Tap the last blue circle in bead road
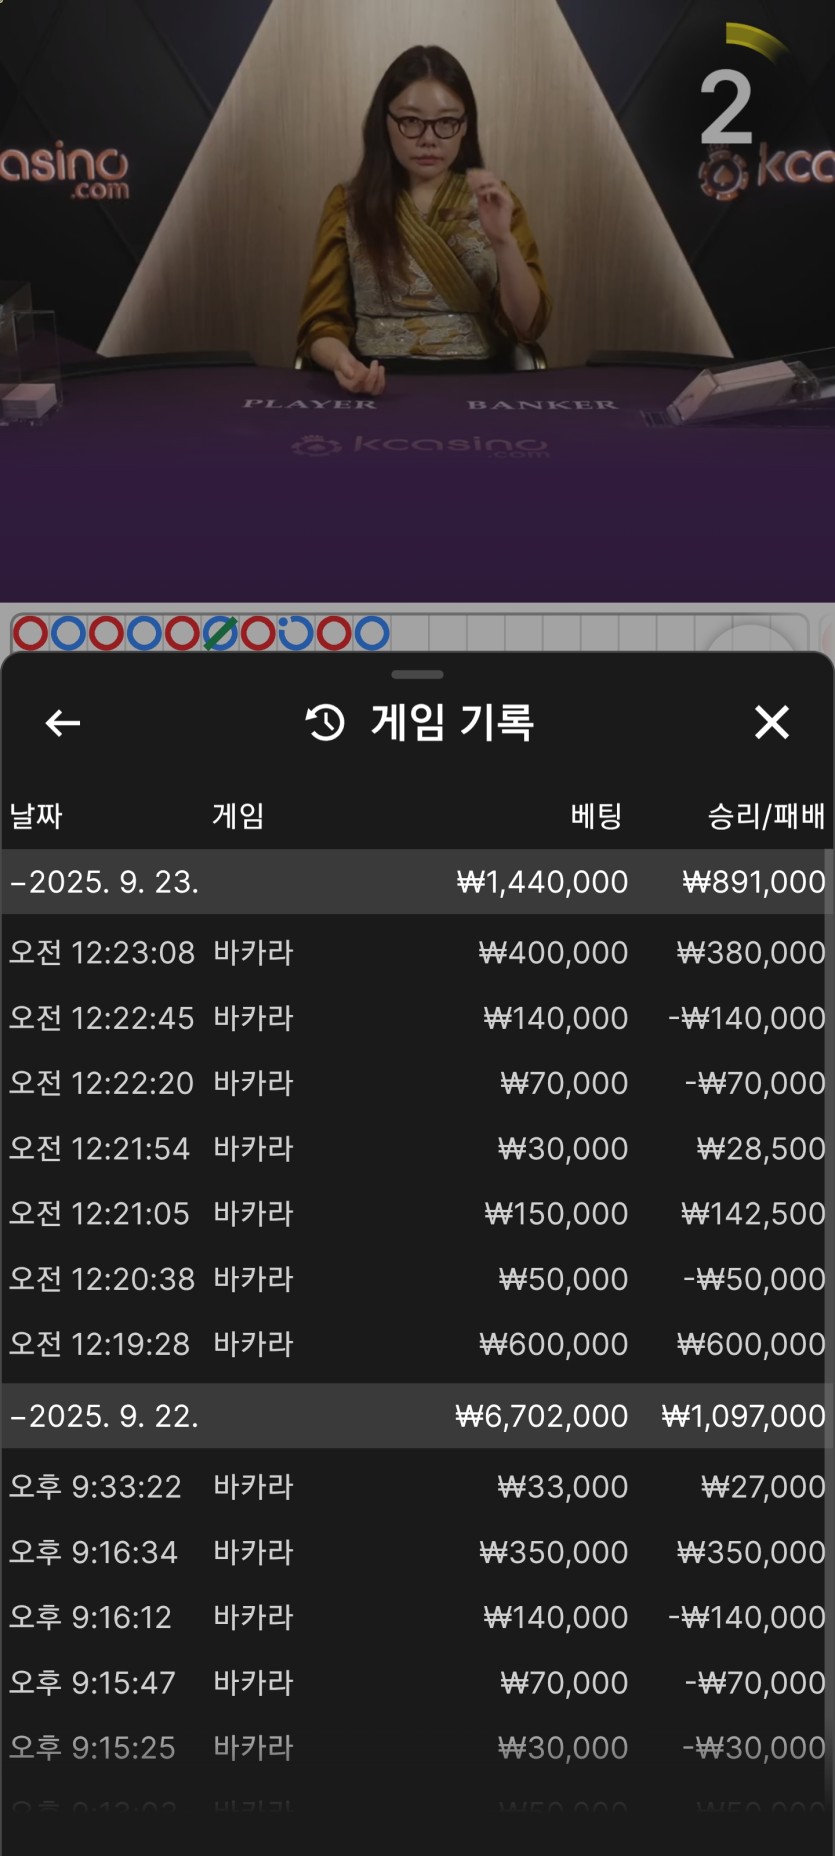Viewport: 835px width, 1856px height. pos(372,633)
